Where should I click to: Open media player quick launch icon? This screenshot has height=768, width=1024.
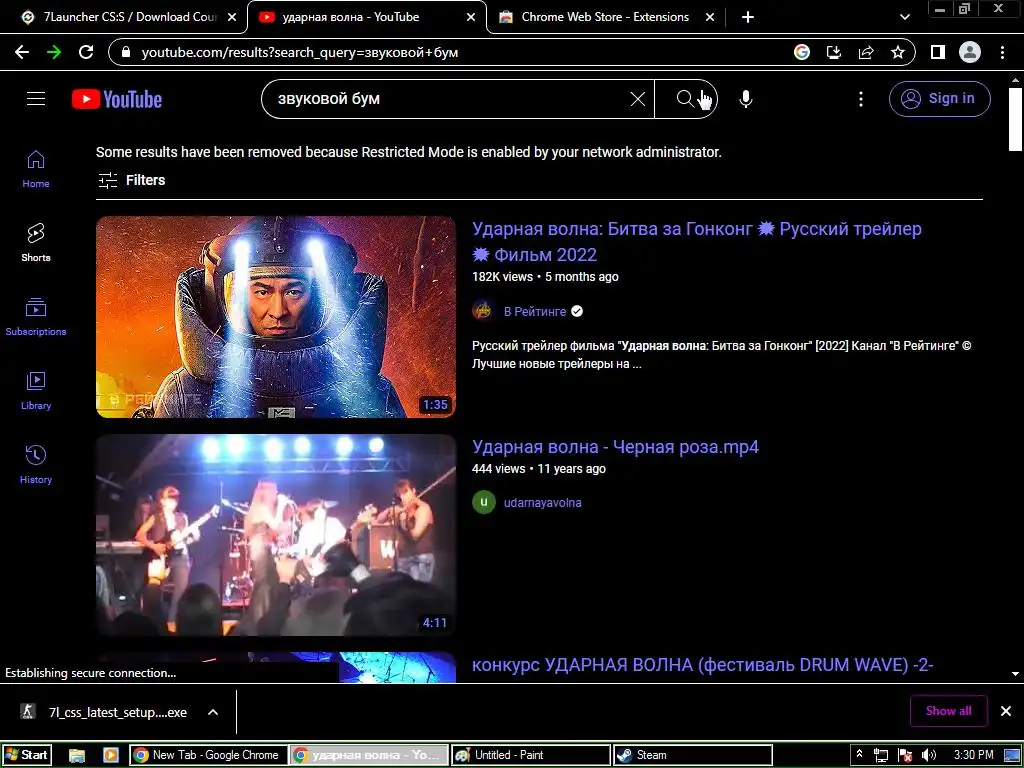click(x=110, y=755)
